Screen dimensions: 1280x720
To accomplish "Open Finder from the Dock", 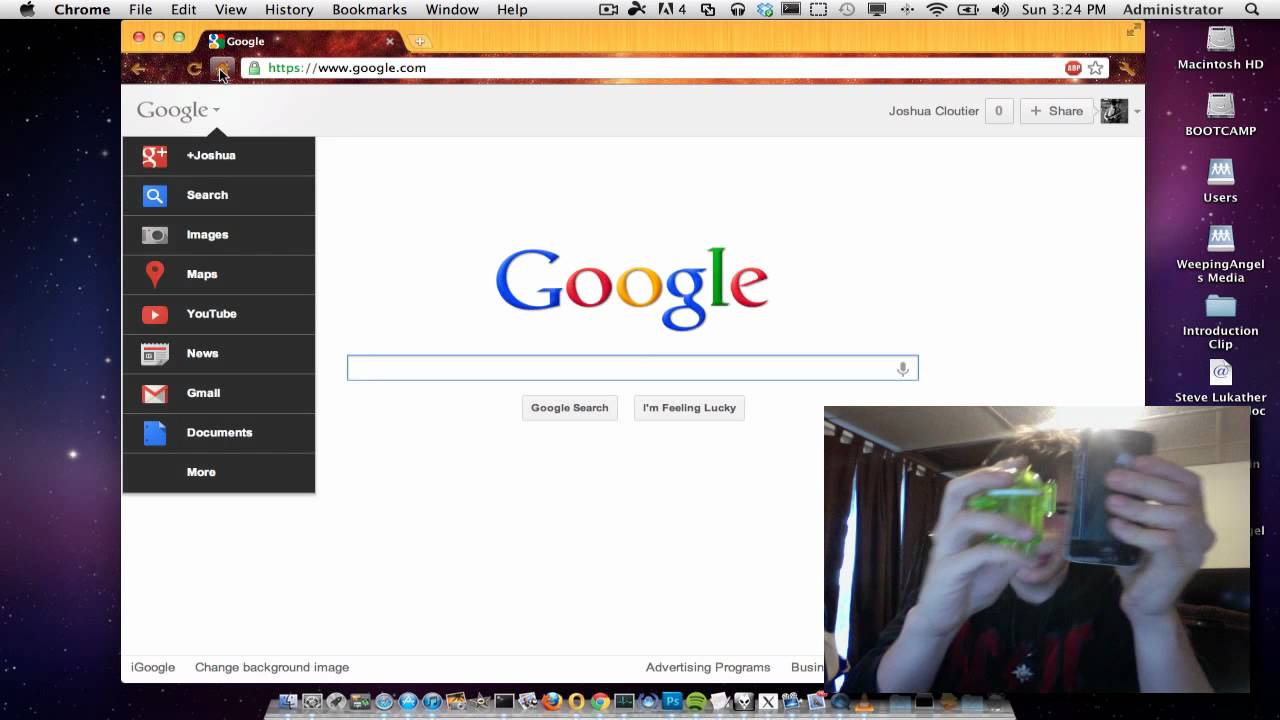I will (x=288, y=702).
